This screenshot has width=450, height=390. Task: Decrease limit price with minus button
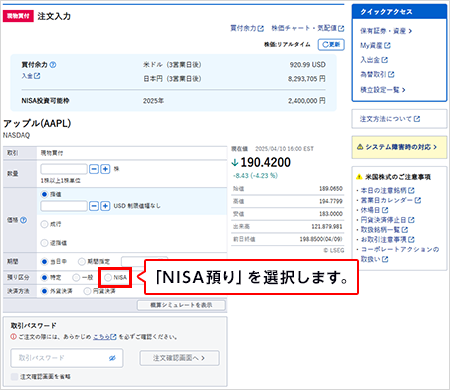(94, 206)
